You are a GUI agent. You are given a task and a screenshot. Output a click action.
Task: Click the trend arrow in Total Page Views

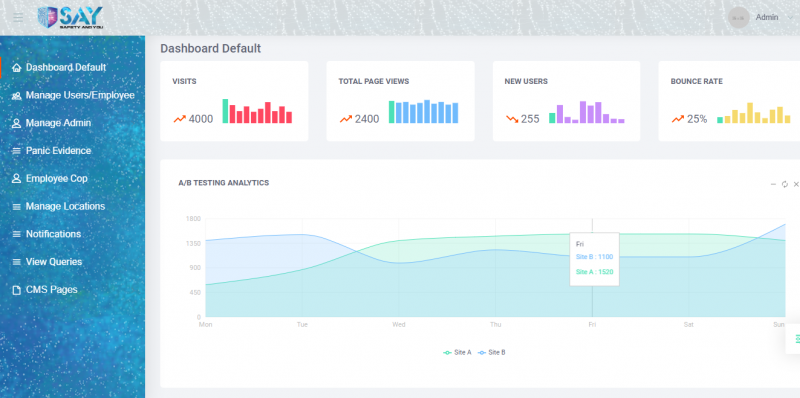tap(346, 119)
